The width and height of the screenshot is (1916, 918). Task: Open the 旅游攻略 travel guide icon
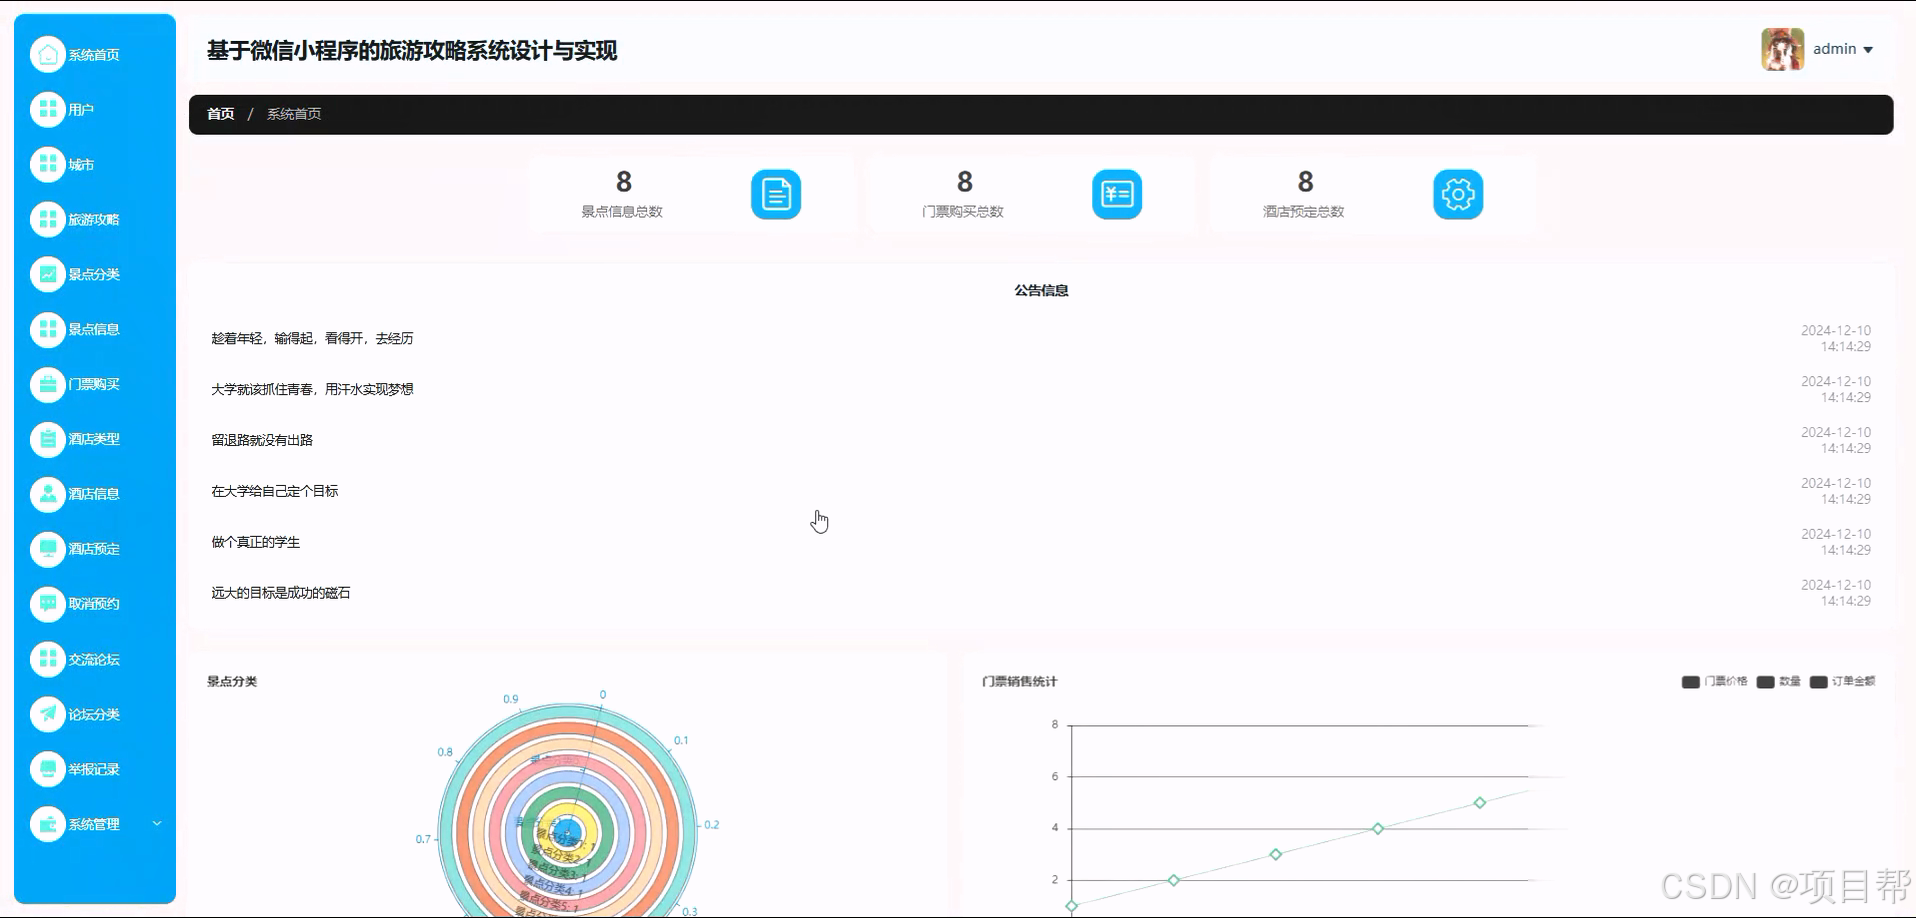[x=47, y=219]
